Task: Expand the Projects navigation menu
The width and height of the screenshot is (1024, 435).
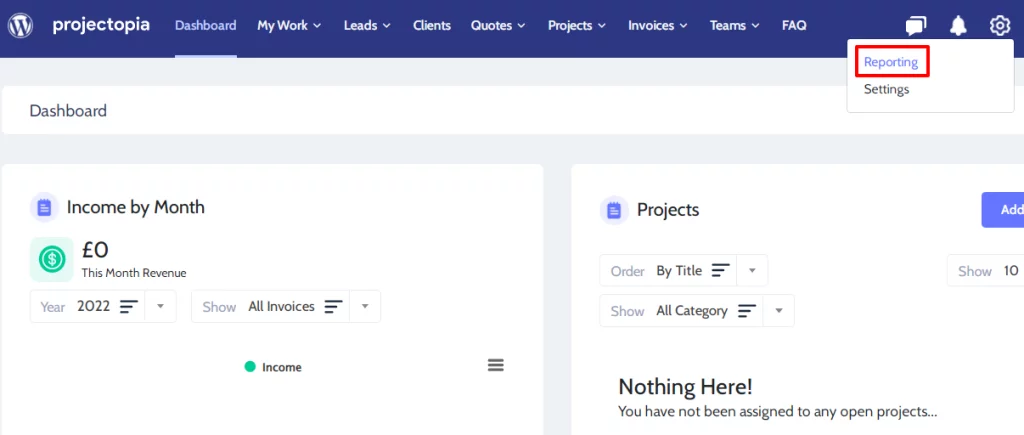Action: 577,25
